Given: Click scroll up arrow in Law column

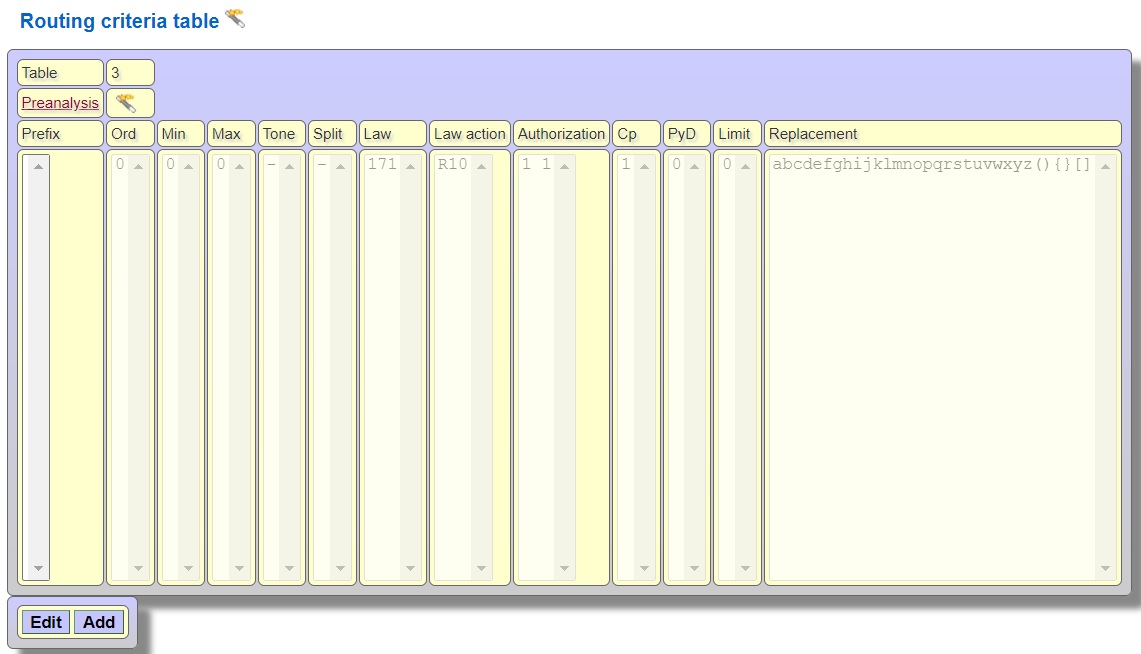Looking at the screenshot, I should click(410, 166).
